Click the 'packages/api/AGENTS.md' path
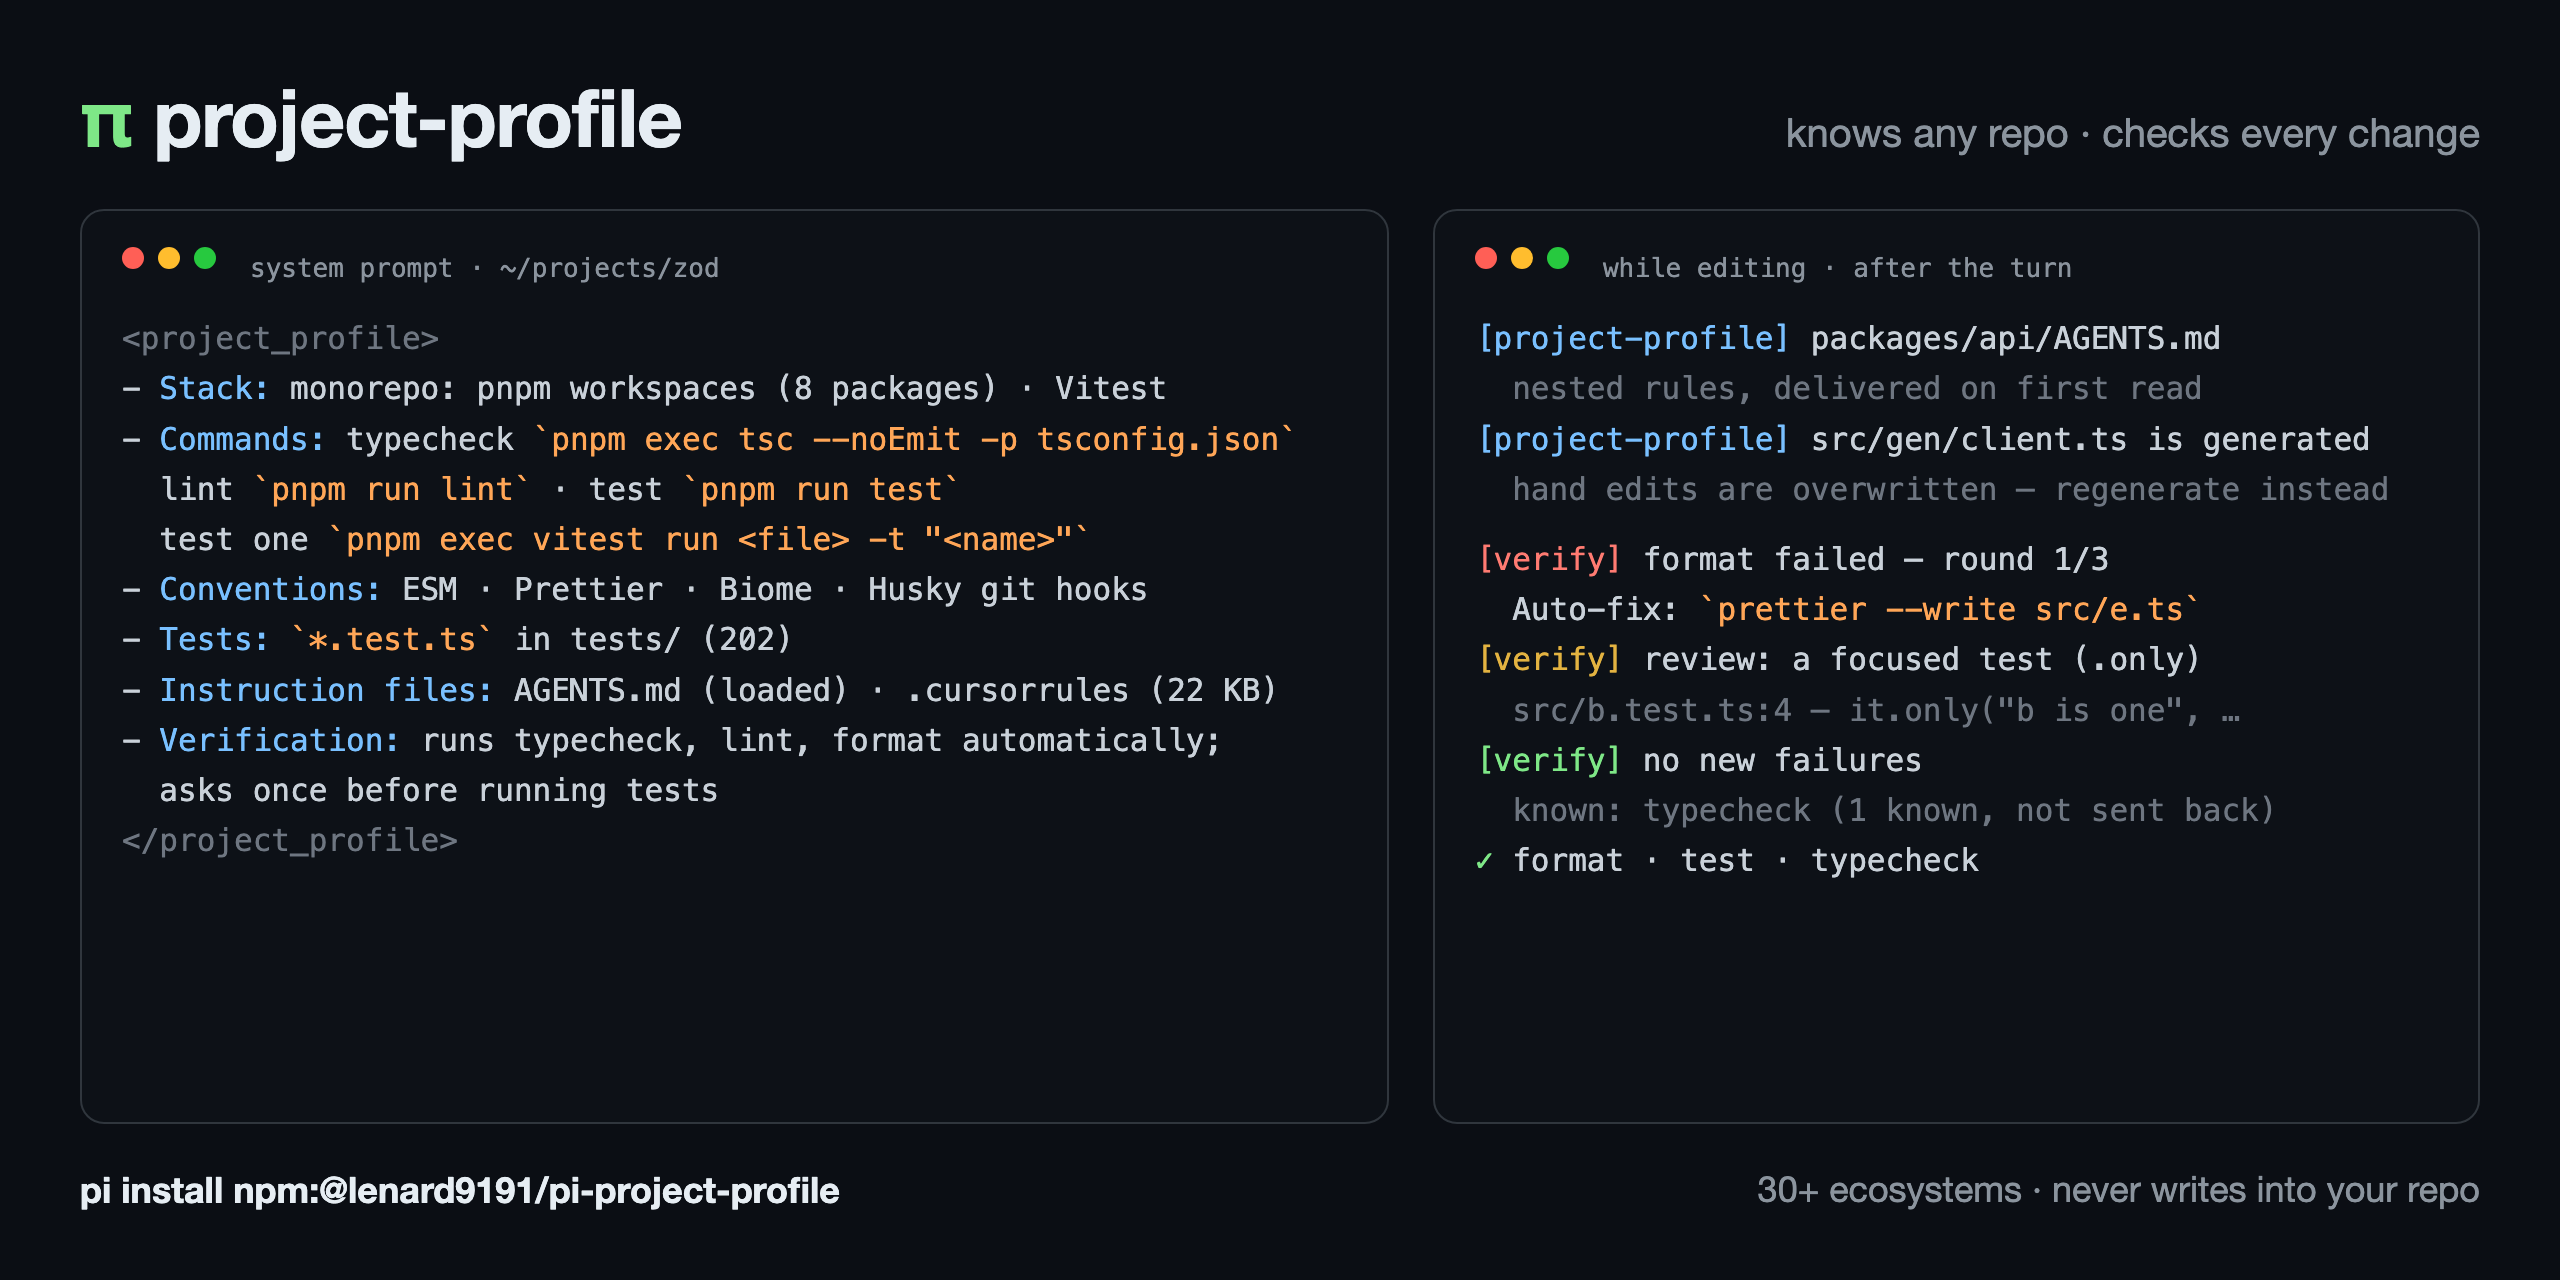 (2015, 339)
